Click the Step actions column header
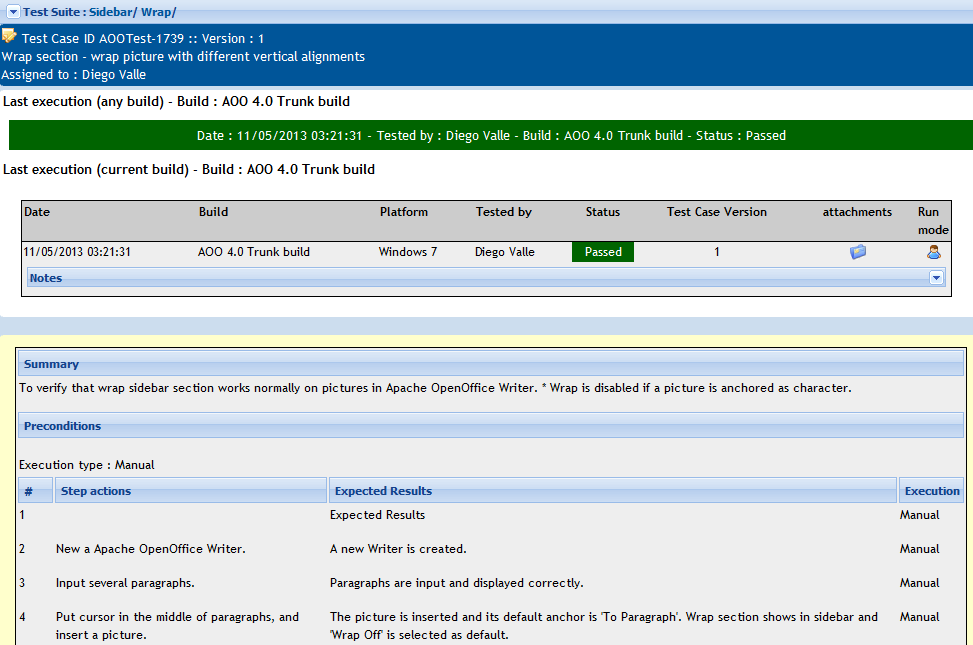The width and height of the screenshot is (973, 645). pyautogui.click(x=191, y=490)
